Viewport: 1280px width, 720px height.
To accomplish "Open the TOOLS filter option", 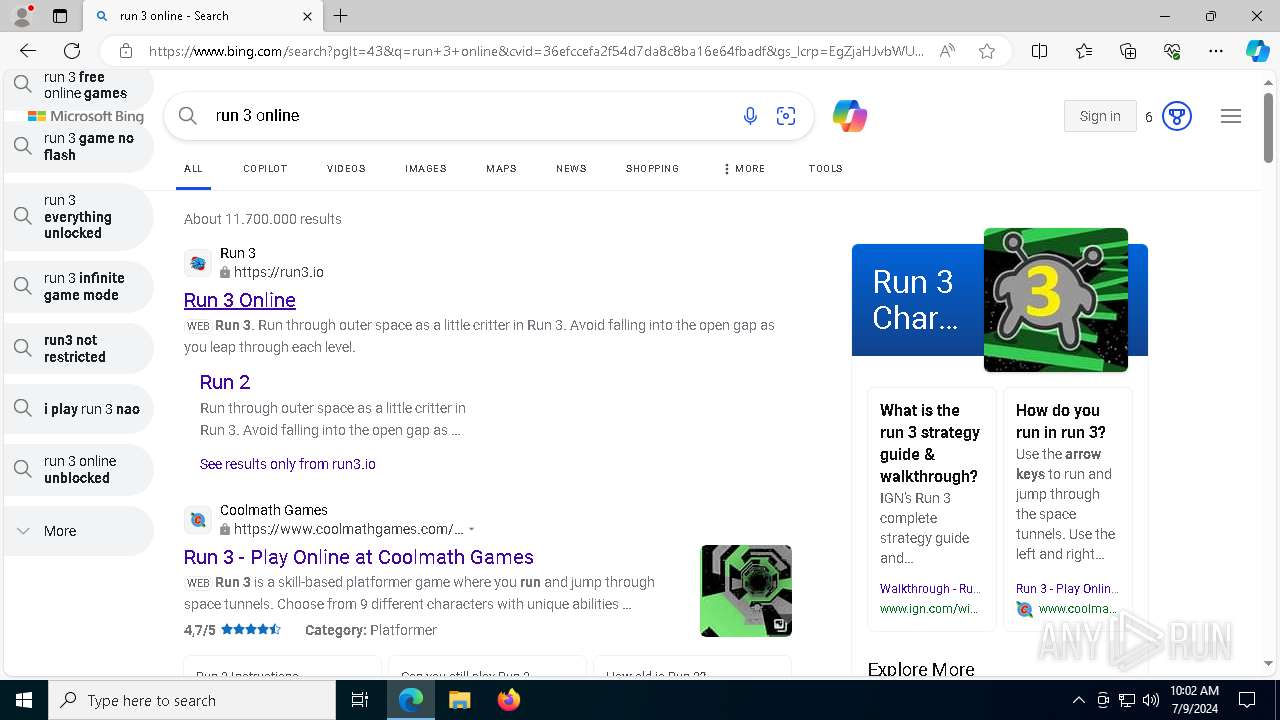I will (x=825, y=169).
